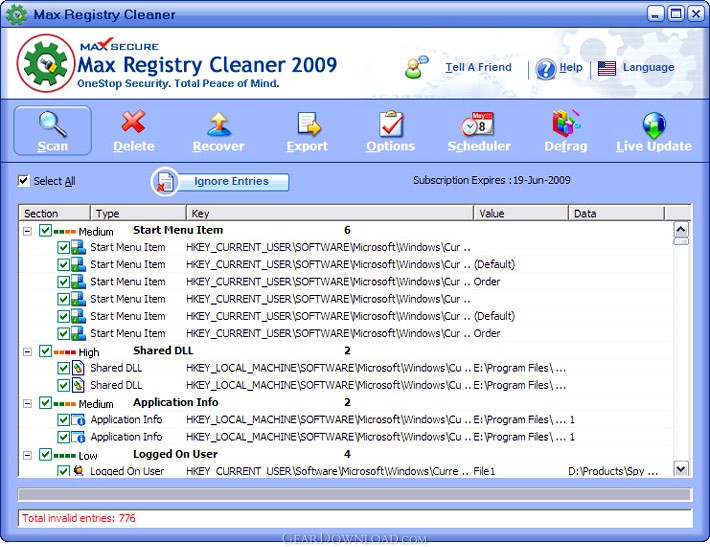Uncheck the Start Menu Item group checkbox
The height and width of the screenshot is (547, 710).
(45, 230)
